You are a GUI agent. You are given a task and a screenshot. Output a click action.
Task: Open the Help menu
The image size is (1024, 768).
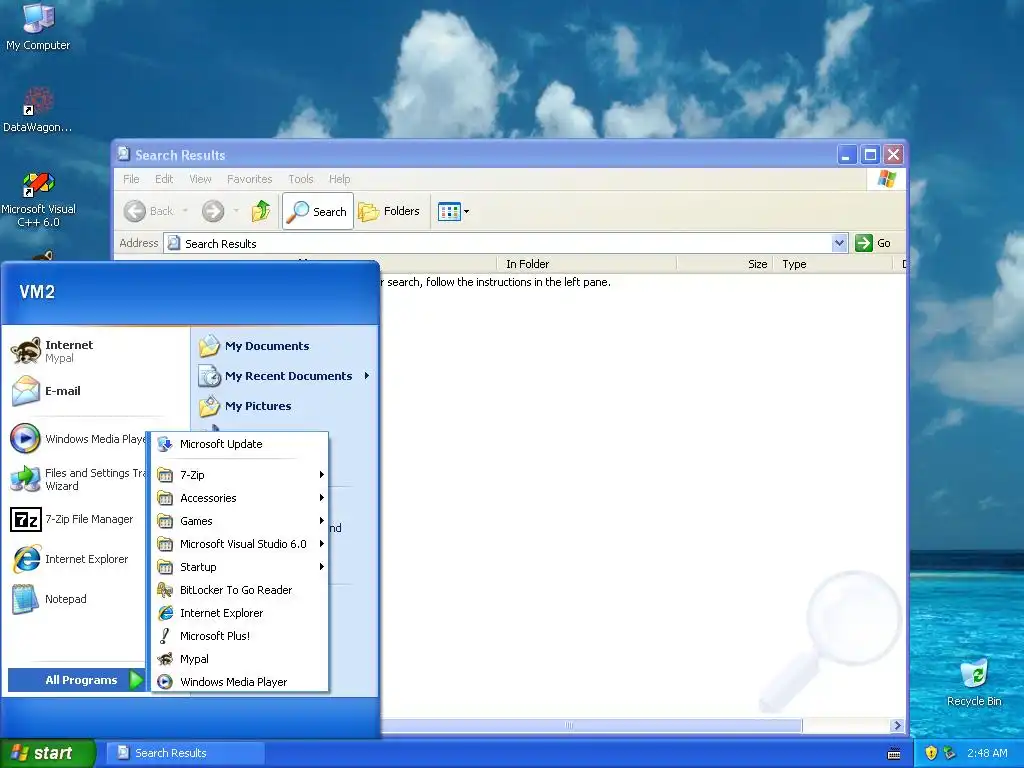(x=339, y=179)
